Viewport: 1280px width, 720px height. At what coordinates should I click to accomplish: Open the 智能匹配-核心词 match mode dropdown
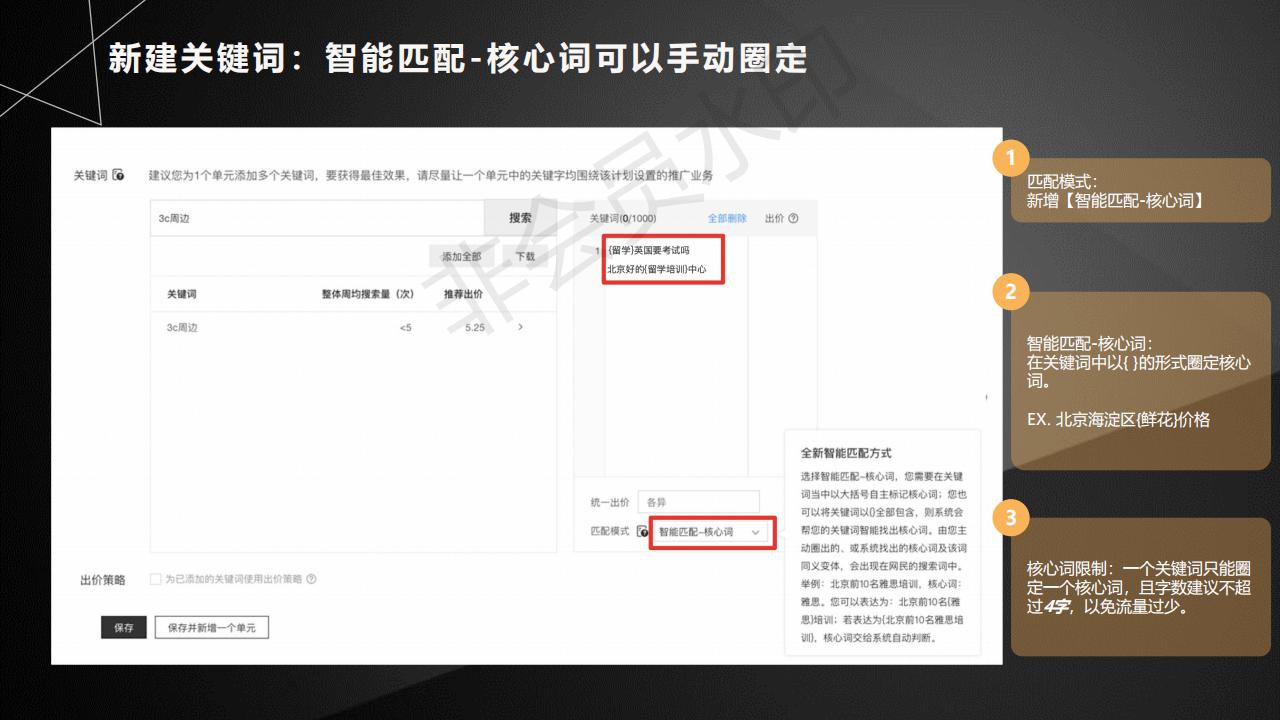[x=711, y=532]
